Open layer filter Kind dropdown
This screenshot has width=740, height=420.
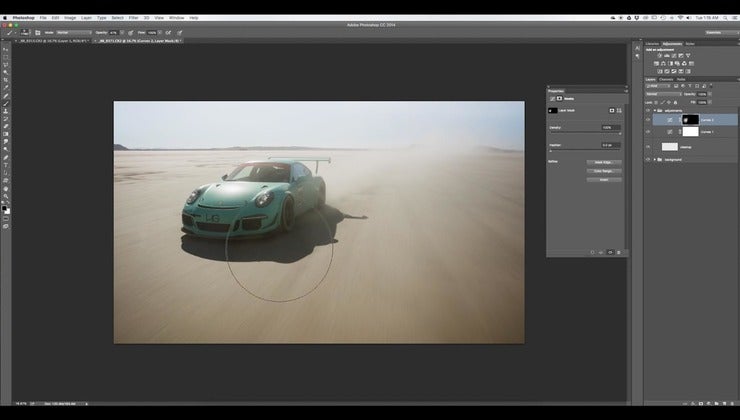tap(658, 86)
